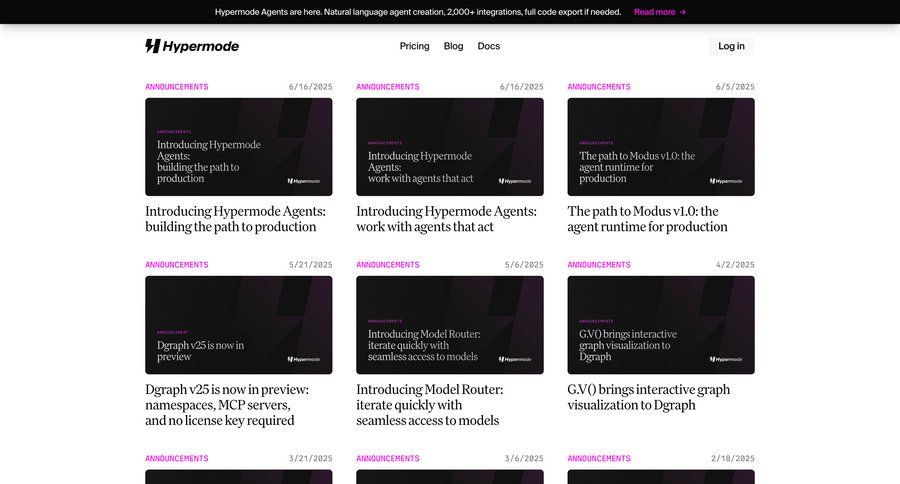Image resolution: width=900 pixels, height=484 pixels.
Task: Open the Pricing page
Action: [x=414, y=46]
